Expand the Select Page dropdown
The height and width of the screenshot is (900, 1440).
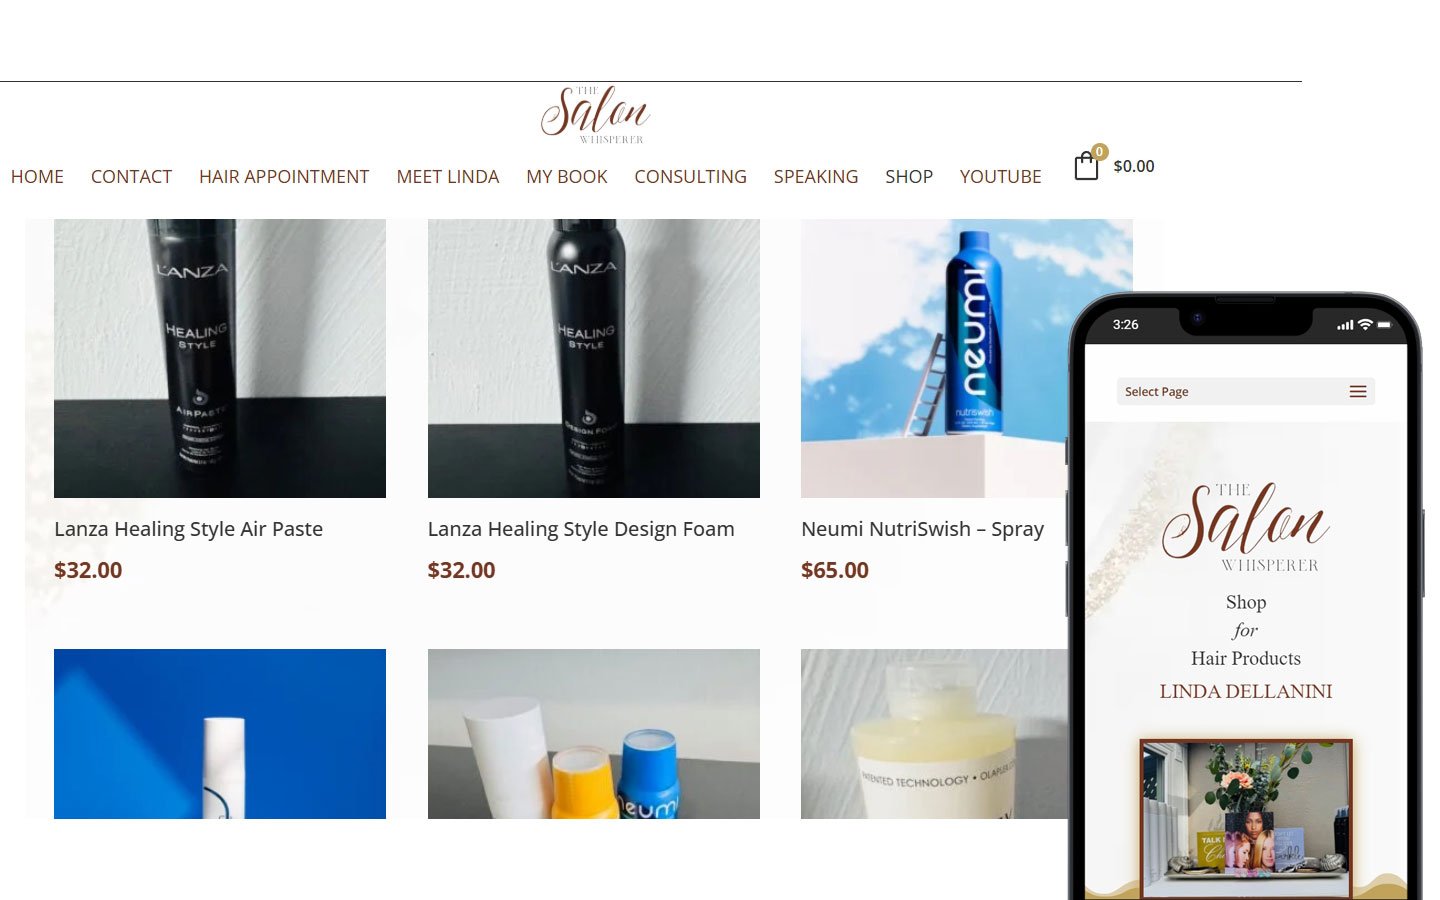click(1245, 392)
